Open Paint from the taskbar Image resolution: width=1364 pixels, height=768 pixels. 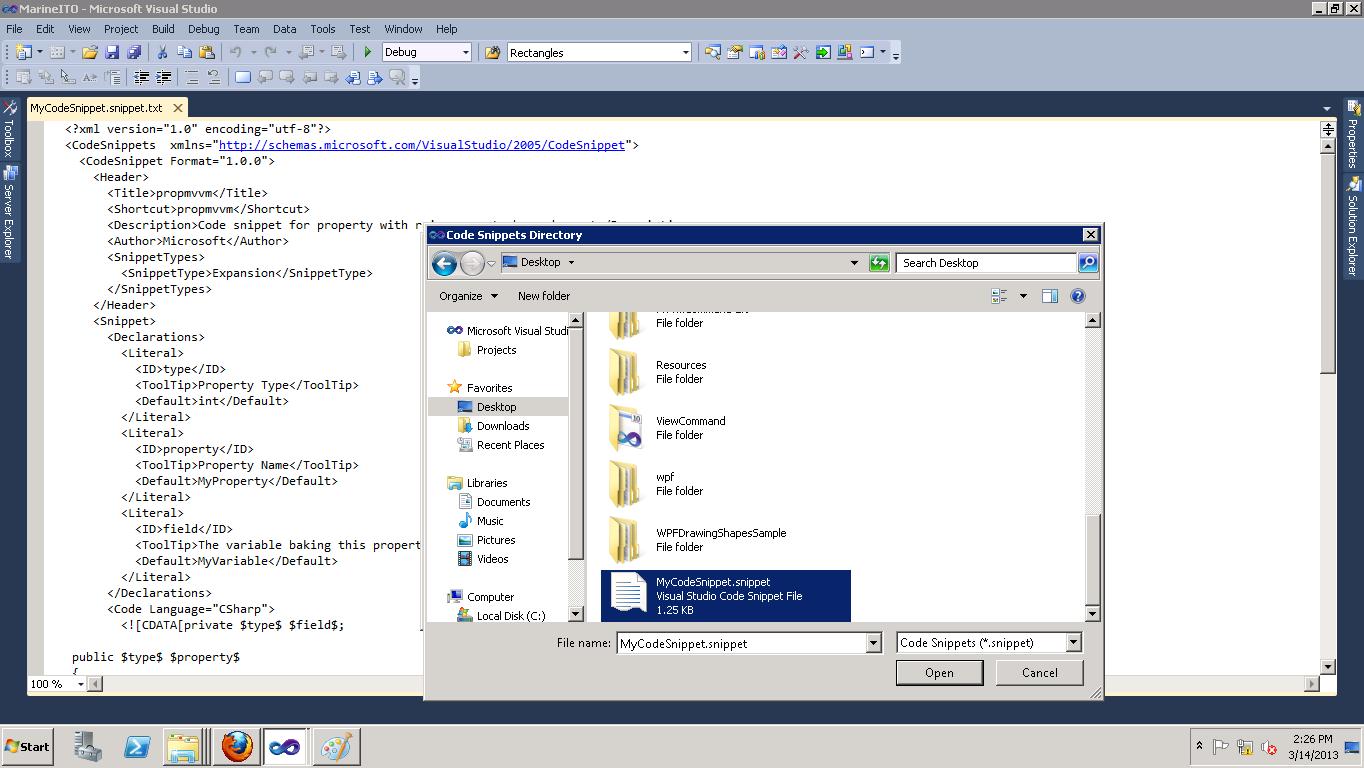pos(335,746)
